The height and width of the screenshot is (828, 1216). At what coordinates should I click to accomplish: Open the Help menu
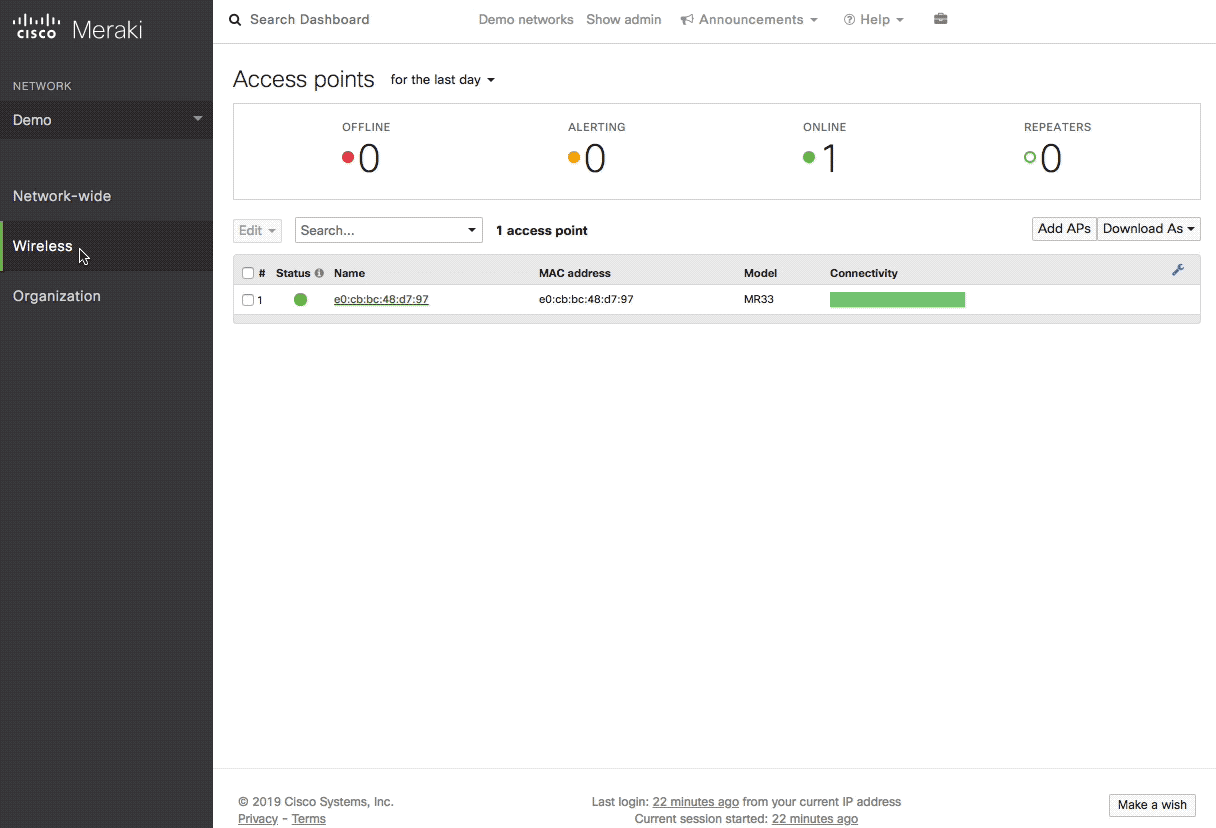(874, 20)
